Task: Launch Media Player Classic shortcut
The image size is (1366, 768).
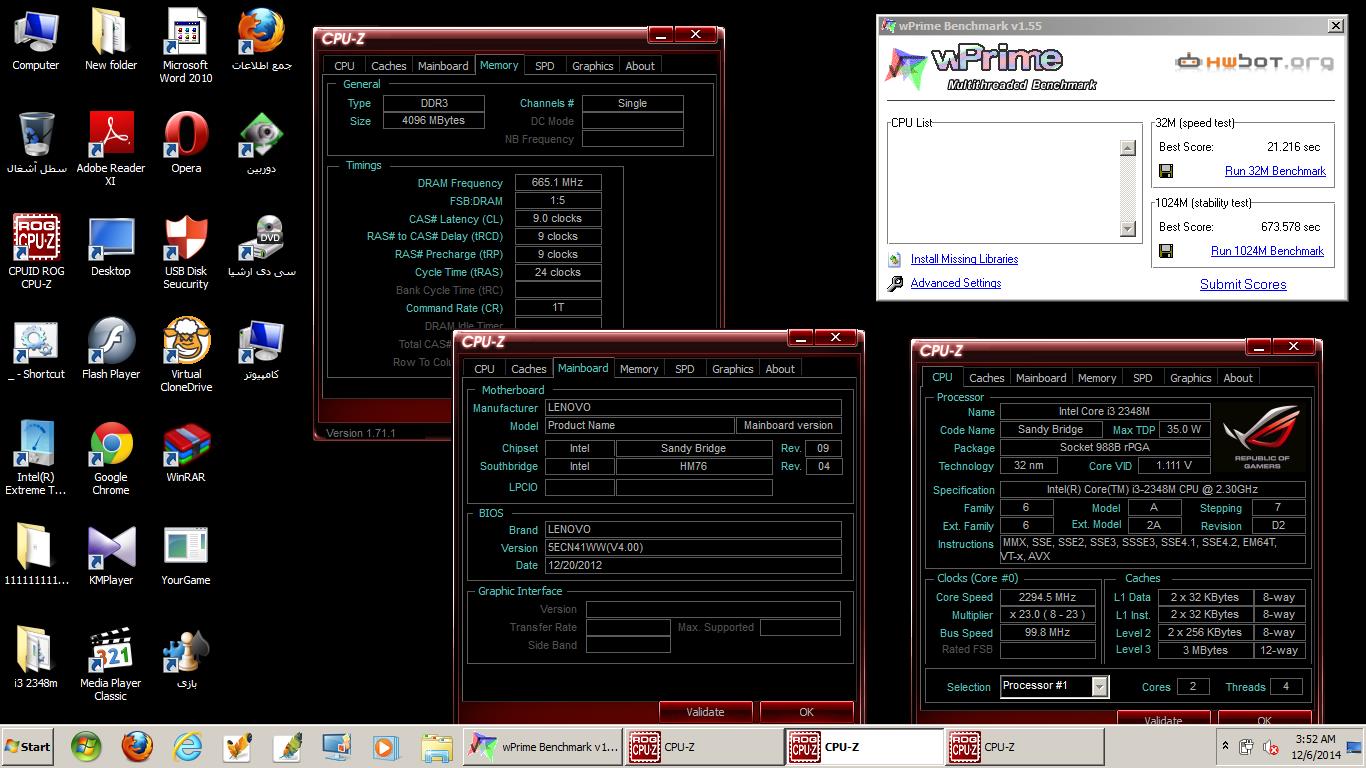Action: (x=111, y=664)
